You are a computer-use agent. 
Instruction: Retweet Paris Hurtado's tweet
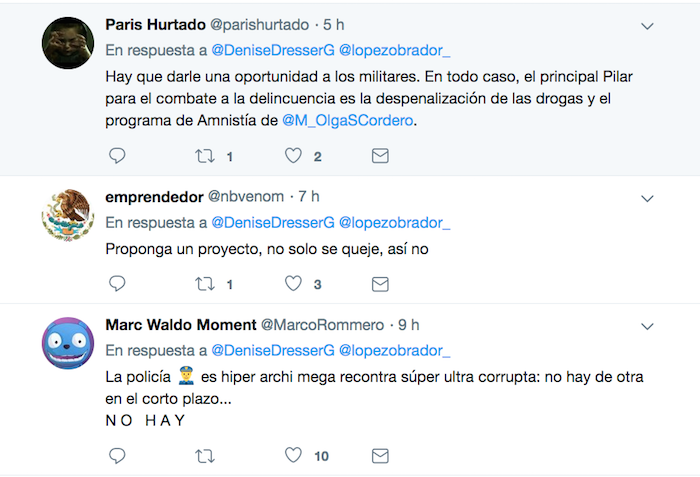[205, 156]
